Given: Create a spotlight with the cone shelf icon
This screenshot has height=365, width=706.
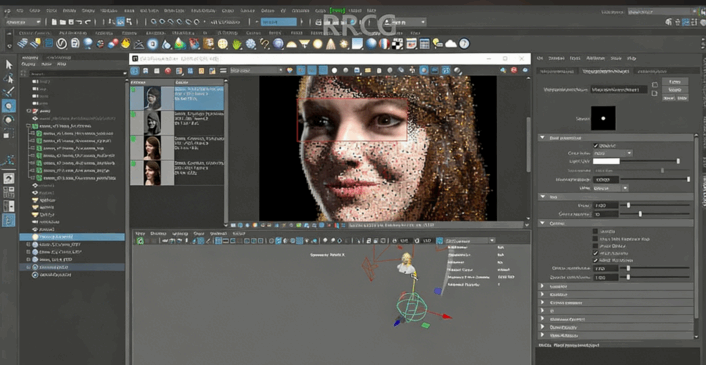Looking at the screenshot, I should pyautogui.click(x=331, y=43).
